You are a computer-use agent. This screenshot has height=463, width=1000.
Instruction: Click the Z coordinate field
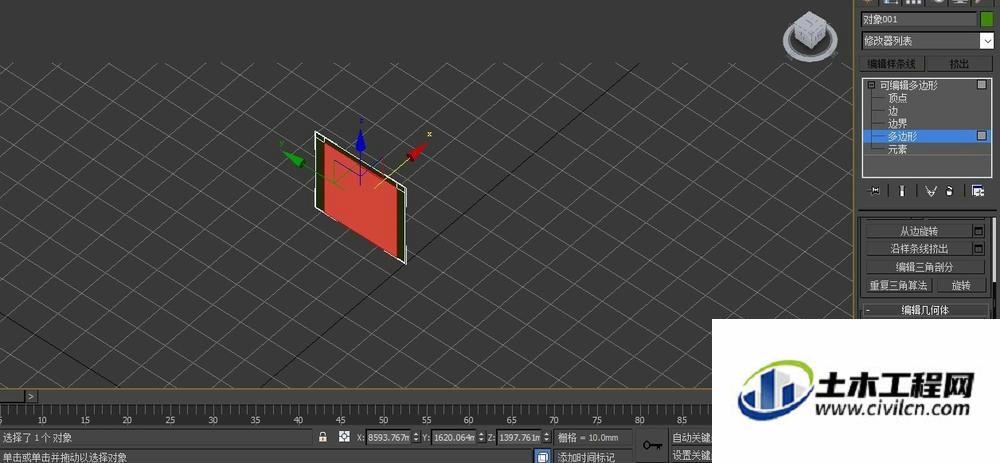click(x=519, y=437)
